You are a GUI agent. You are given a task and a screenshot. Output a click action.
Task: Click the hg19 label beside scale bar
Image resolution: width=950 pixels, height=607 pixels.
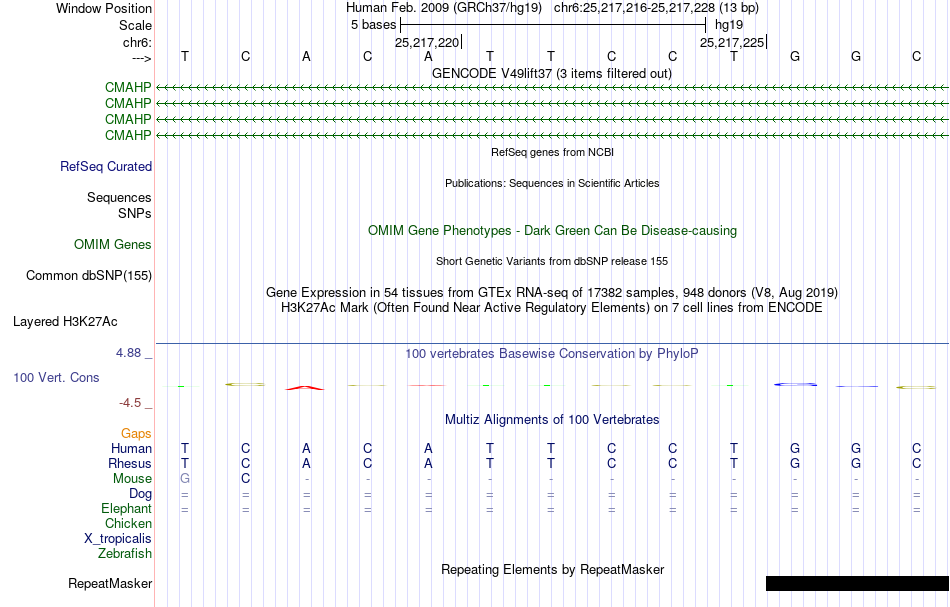[729, 25]
